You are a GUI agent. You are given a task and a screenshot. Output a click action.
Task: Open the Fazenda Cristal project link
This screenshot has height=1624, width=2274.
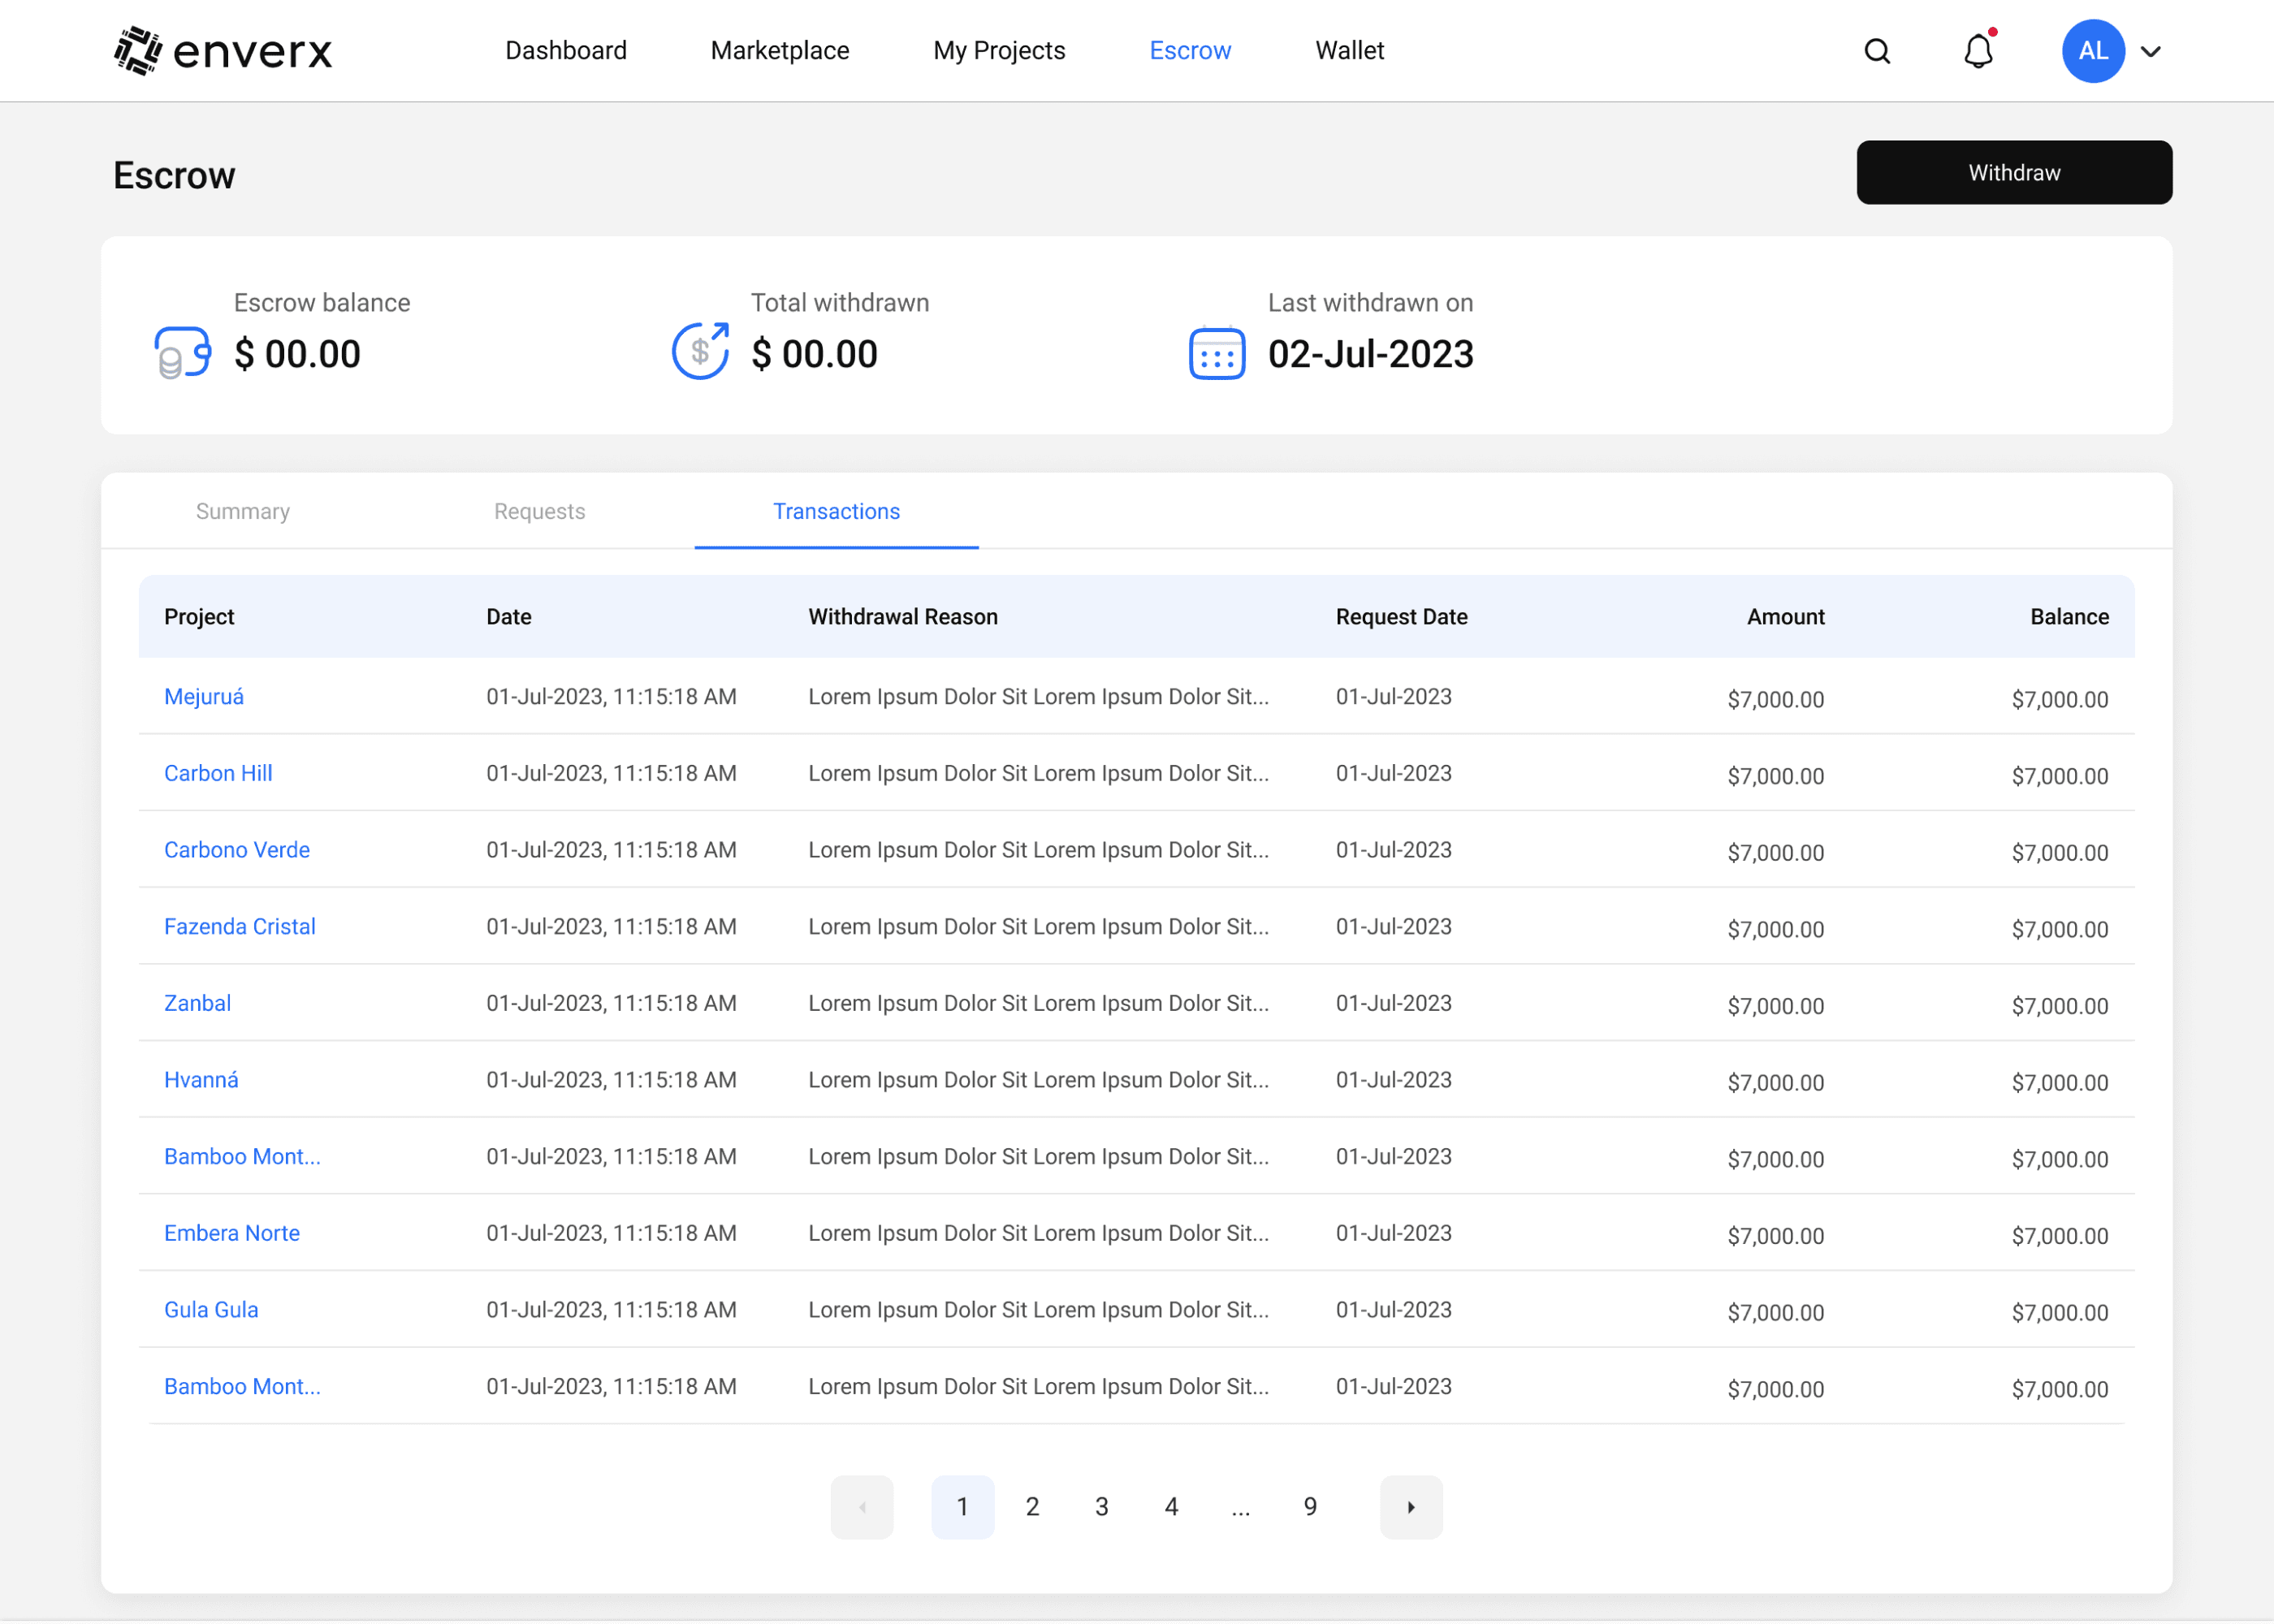tap(240, 926)
